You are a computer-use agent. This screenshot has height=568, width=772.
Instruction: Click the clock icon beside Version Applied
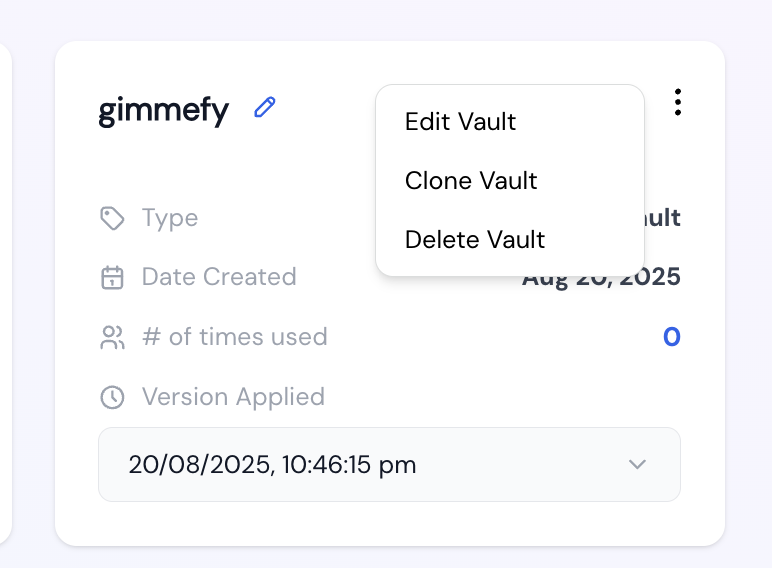112,397
